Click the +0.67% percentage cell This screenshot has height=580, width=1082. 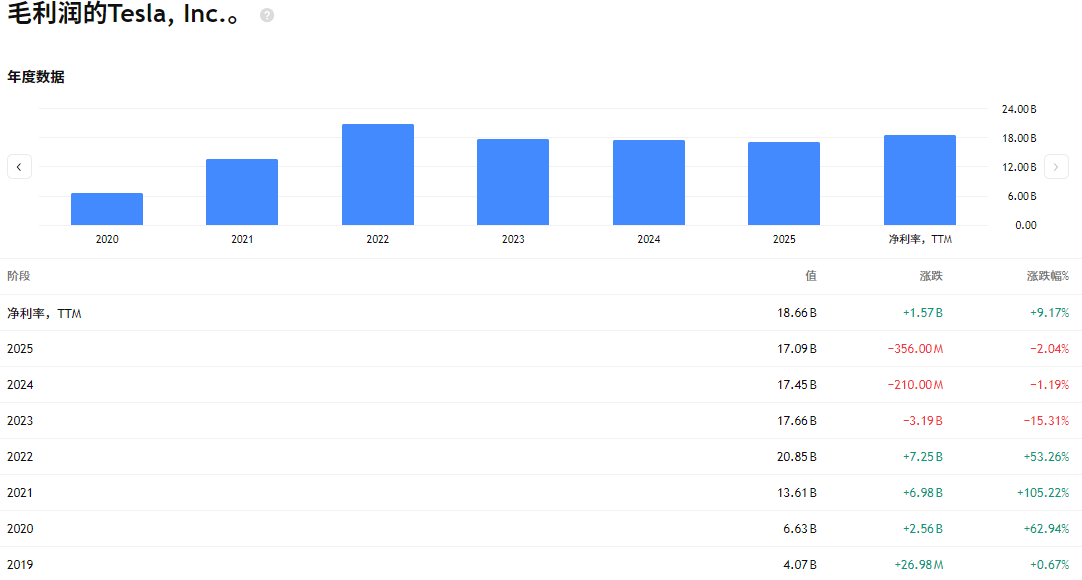coord(1050,564)
